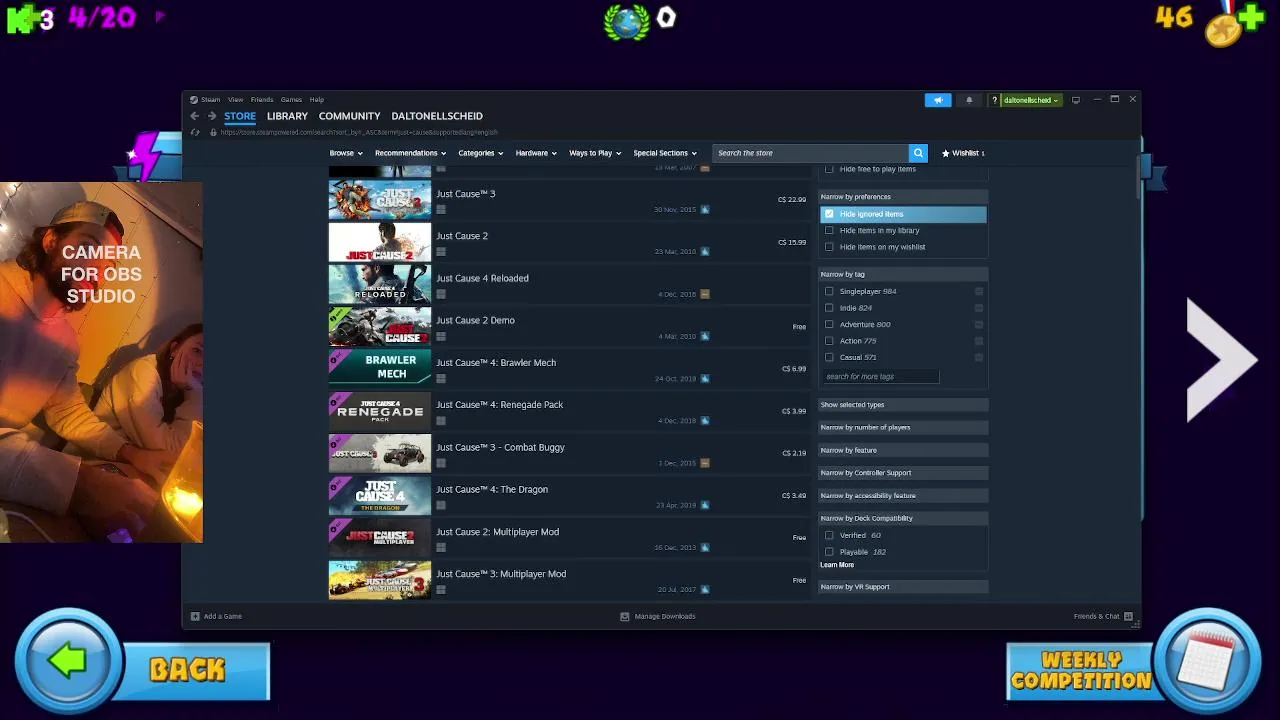Viewport: 1280px width, 720px height.
Task: Tick Hide free to play items checkbox
Action: click(829, 169)
